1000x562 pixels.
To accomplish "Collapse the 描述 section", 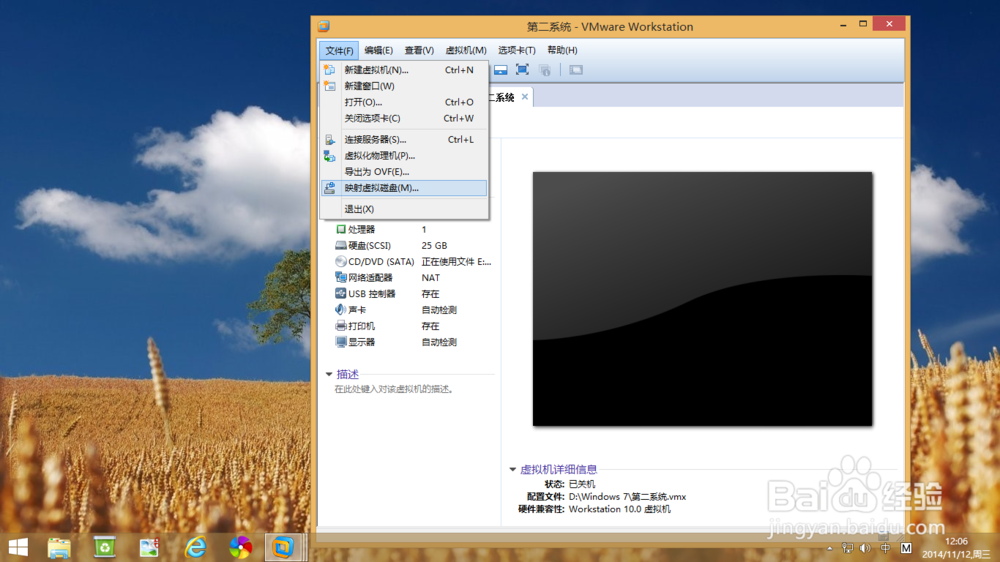I will point(329,374).
